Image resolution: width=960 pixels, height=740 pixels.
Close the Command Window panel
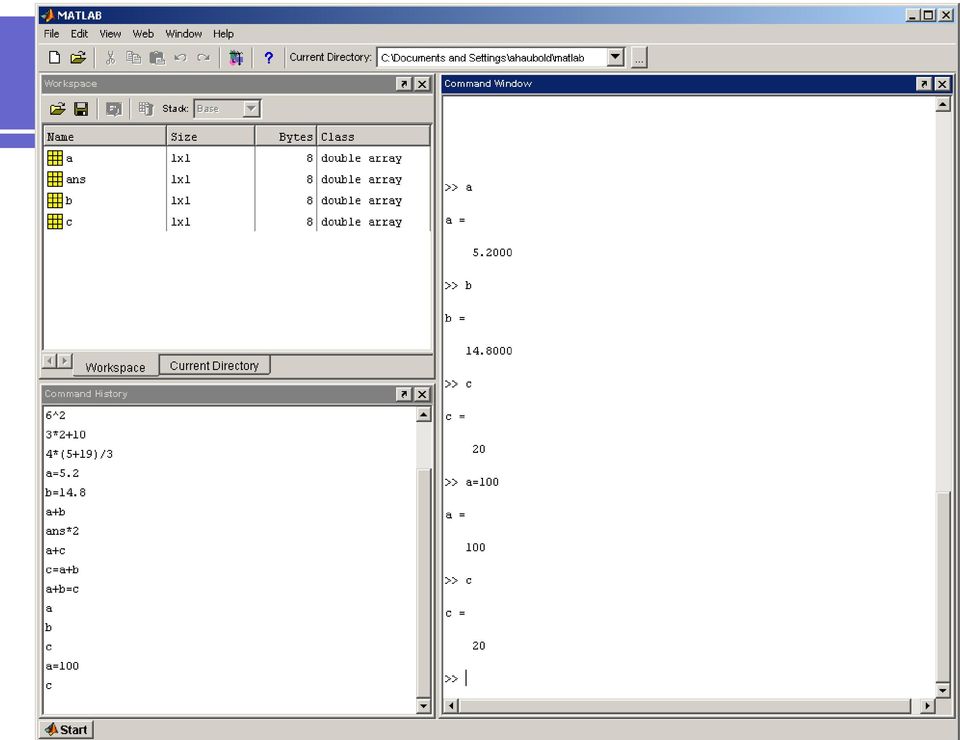coord(943,84)
